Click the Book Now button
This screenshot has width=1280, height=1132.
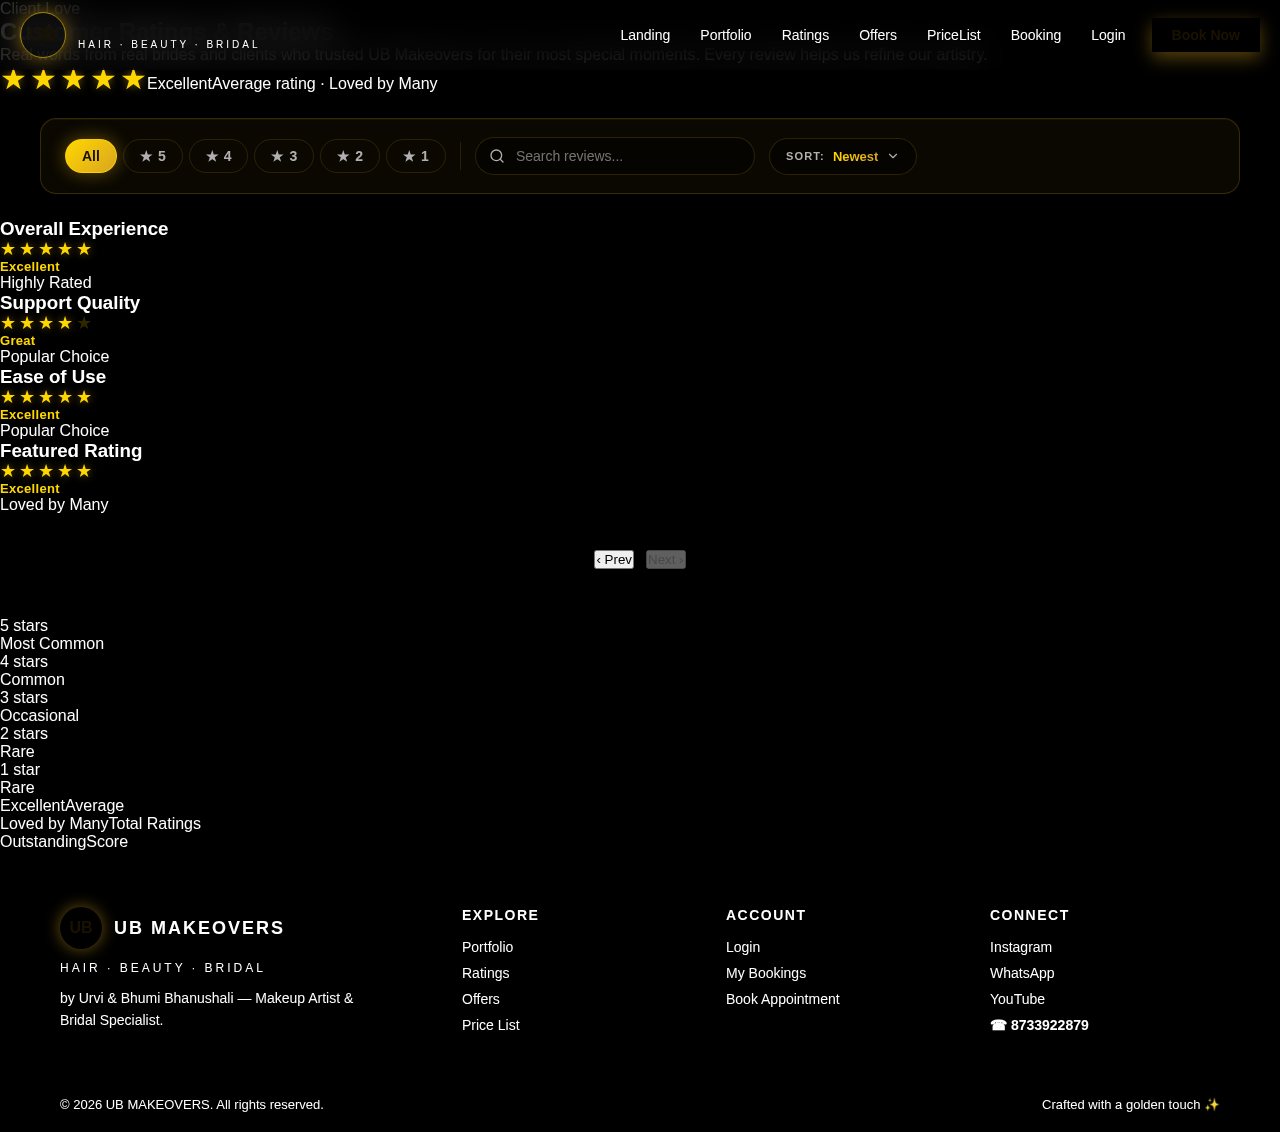point(1206,35)
